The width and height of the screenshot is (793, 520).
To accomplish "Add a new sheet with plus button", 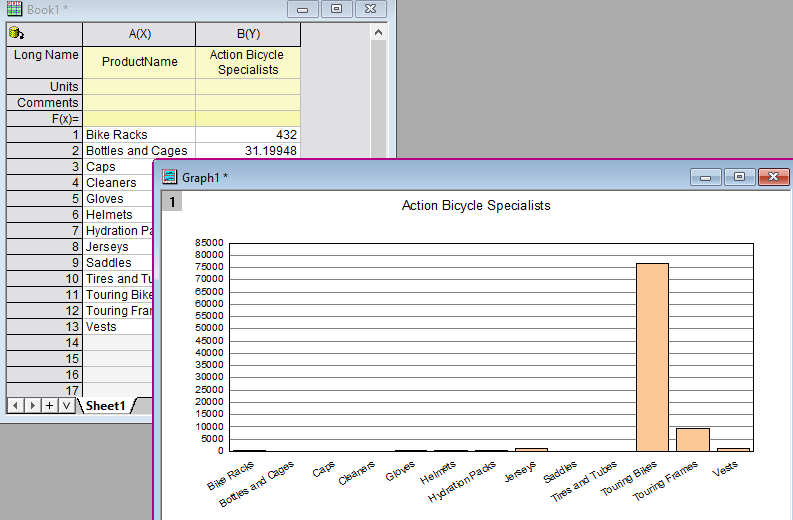I will [49, 405].
